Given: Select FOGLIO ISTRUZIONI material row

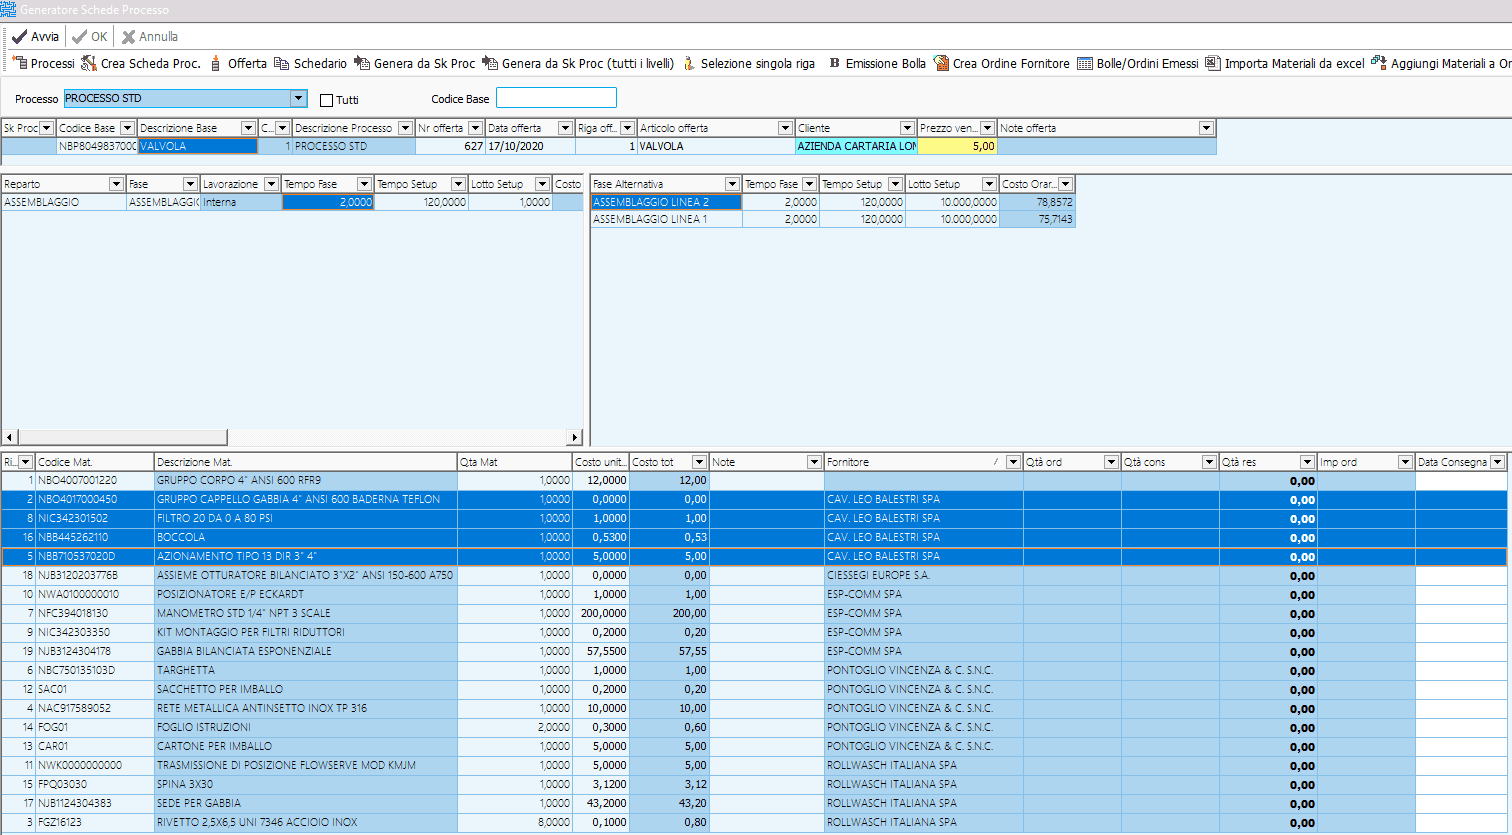Looking at the screenshot, I should (755, 727).
